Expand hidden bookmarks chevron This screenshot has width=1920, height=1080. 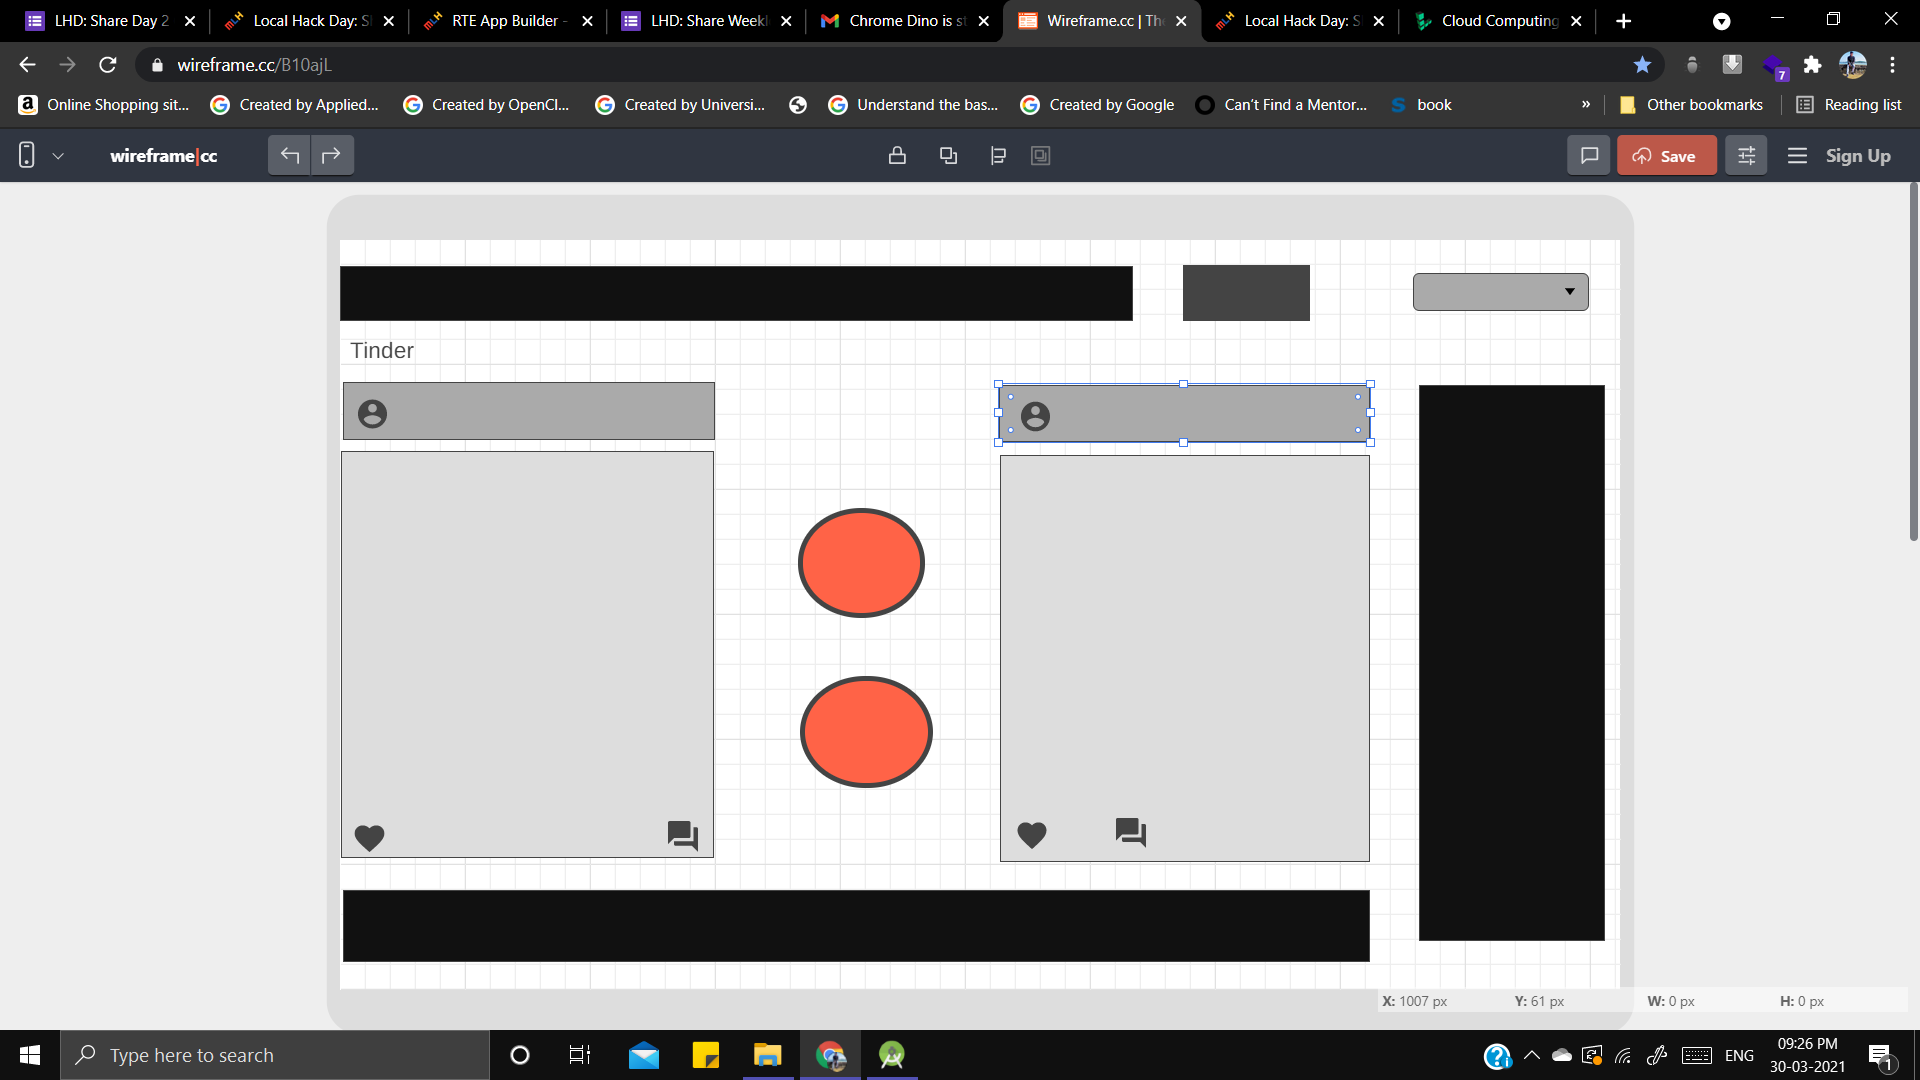1586,104
